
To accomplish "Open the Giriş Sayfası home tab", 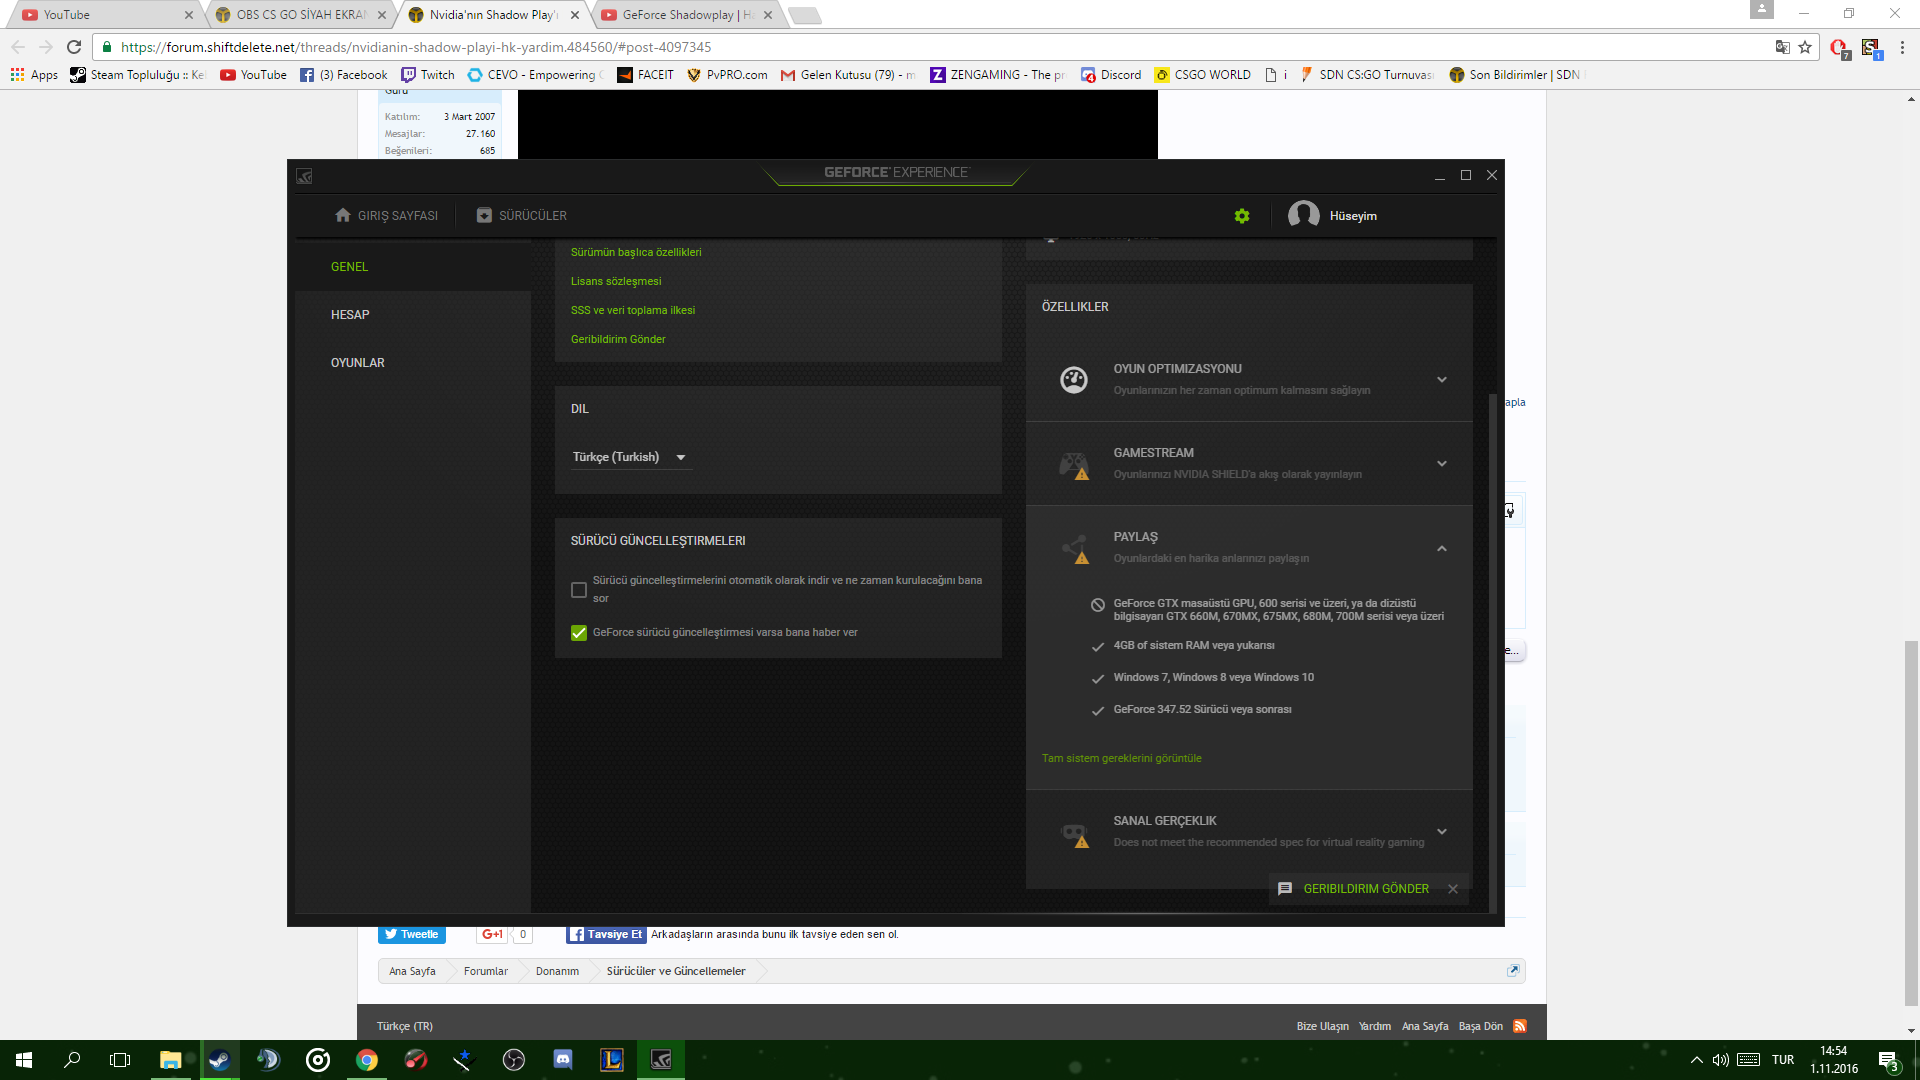I will (x=387, y=215).
